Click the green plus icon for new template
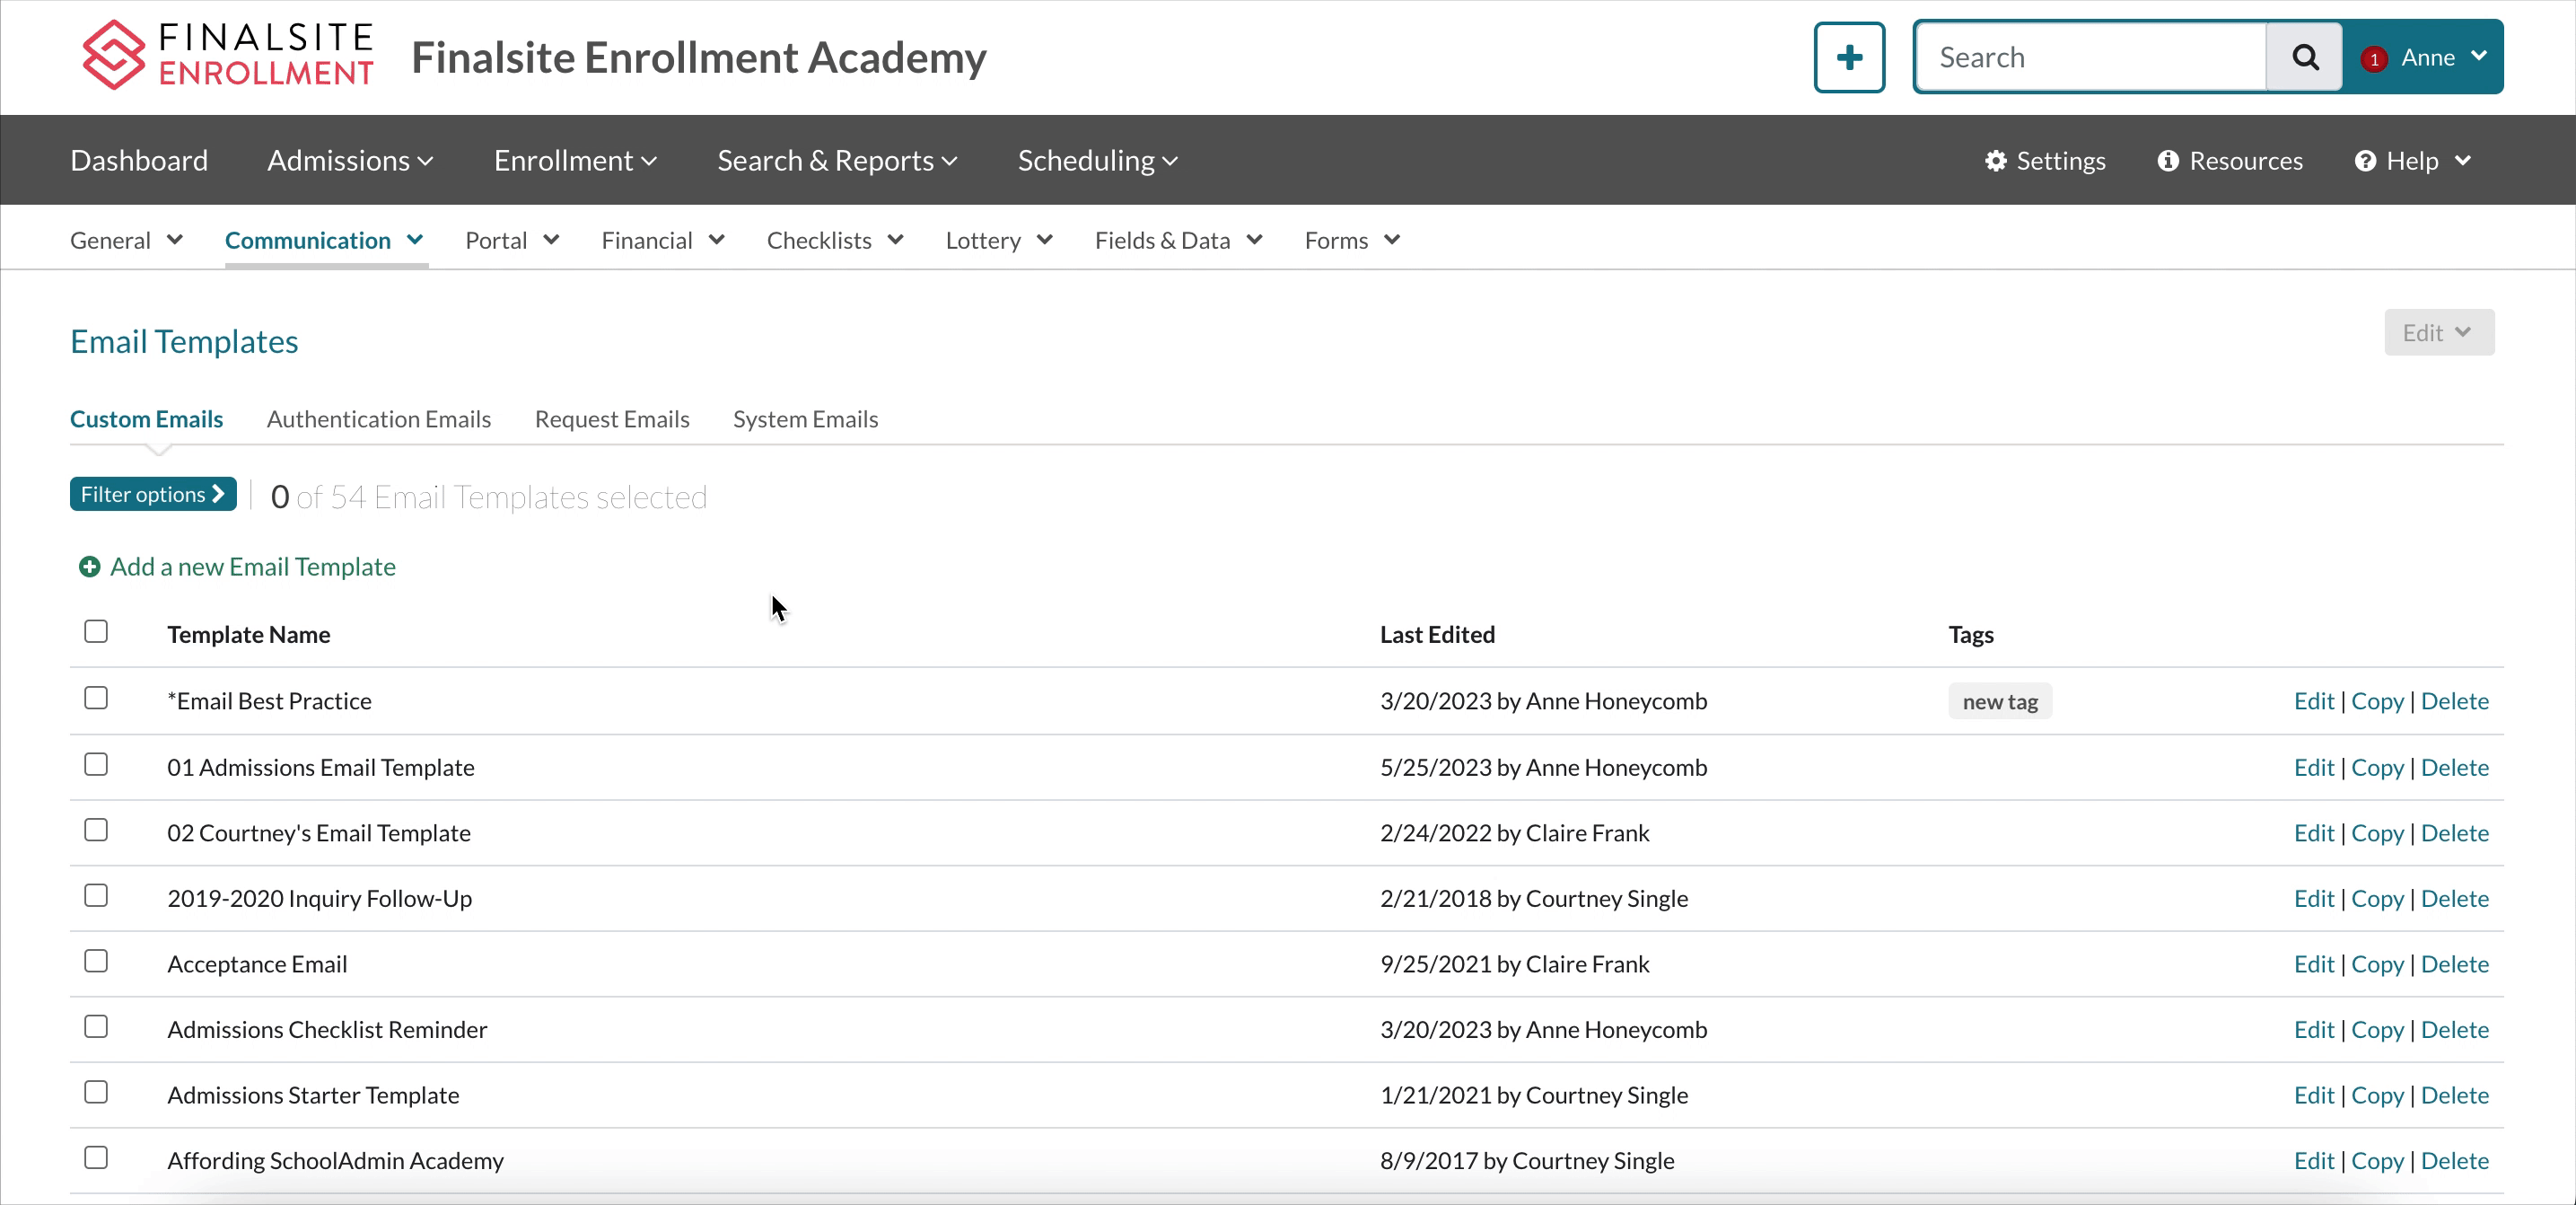Screen dimensions: 2576x1205 (89, 567)
